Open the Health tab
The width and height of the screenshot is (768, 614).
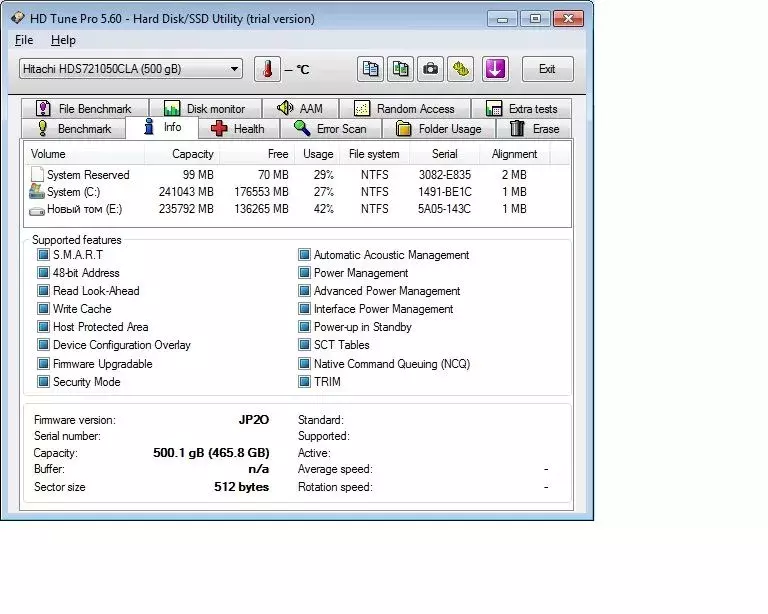click(x=239, y=129)
